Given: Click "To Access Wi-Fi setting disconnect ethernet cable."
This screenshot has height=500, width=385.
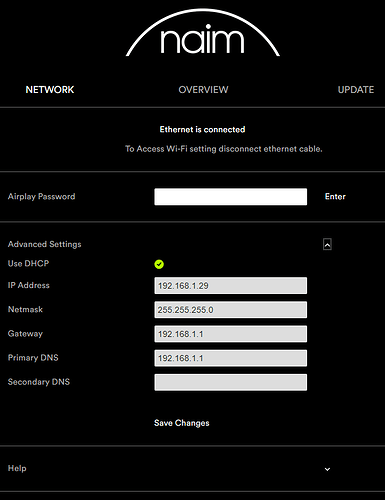Looking at the screenshot, I should point(224,149).
